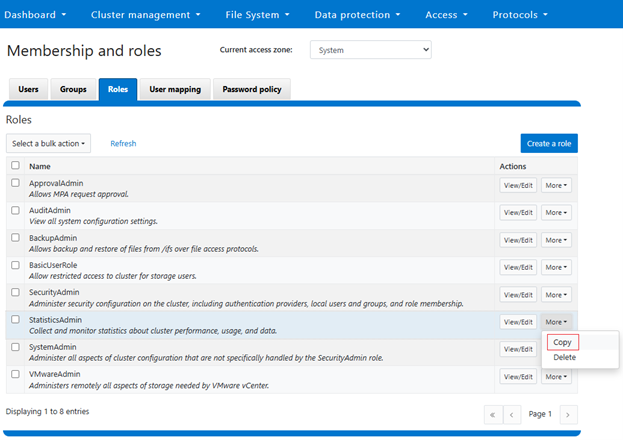Toggle the VMwareAdmin role checkbox
Viewport: 623px width, 440px height.
15,374
